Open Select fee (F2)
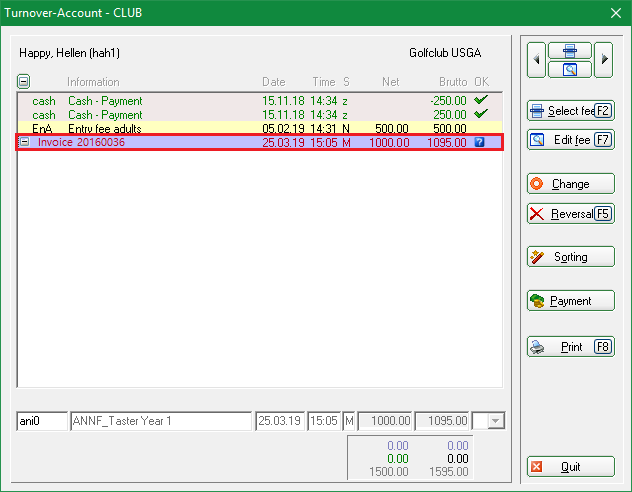Image resolution: width=632 pixels, height=492 pixels. 571,111
